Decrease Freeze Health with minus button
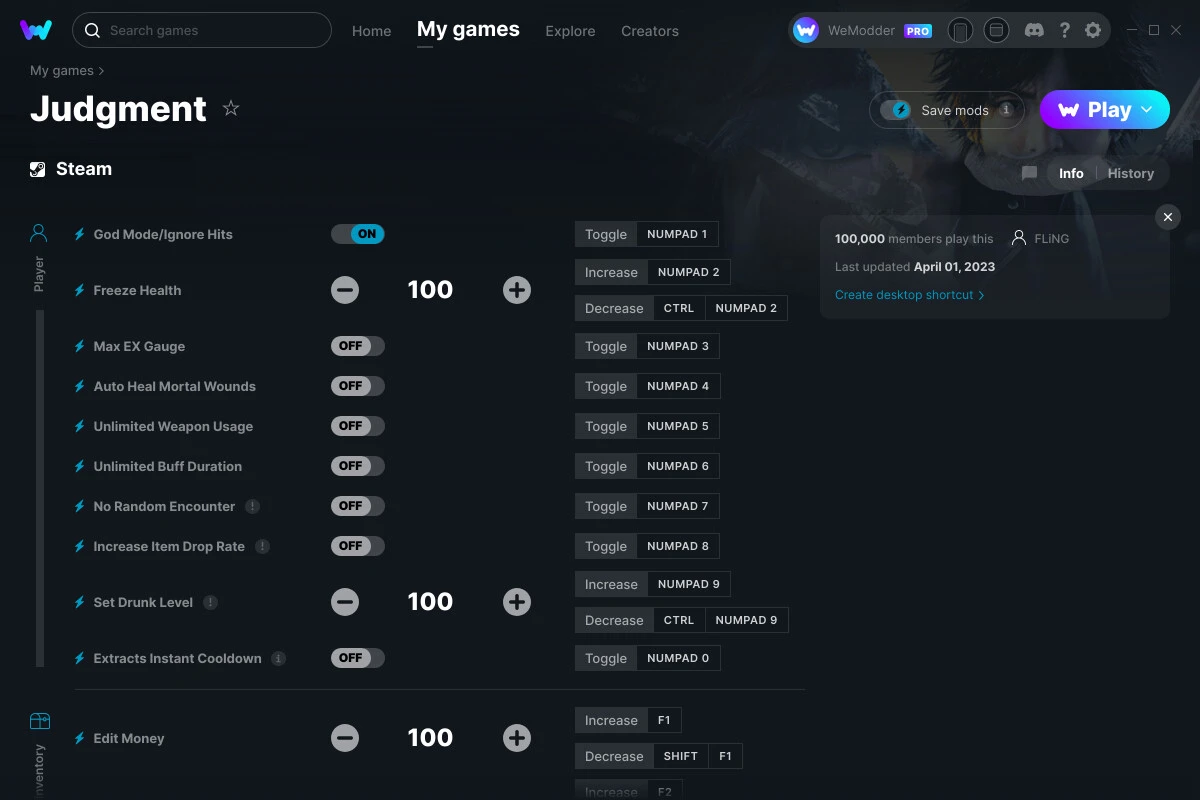This screenshot has height=800, width=1200. point(345,290)
